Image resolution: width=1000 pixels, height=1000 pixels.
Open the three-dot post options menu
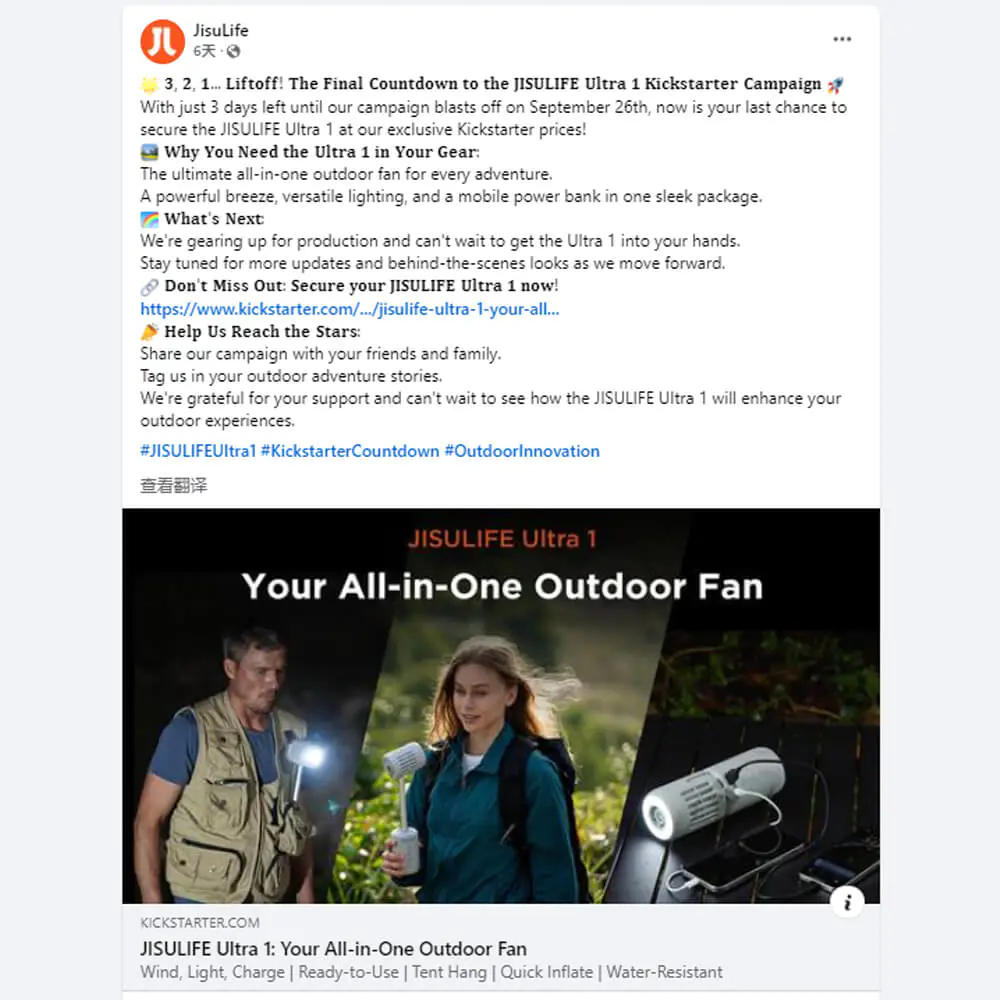(x=842, y=40)
